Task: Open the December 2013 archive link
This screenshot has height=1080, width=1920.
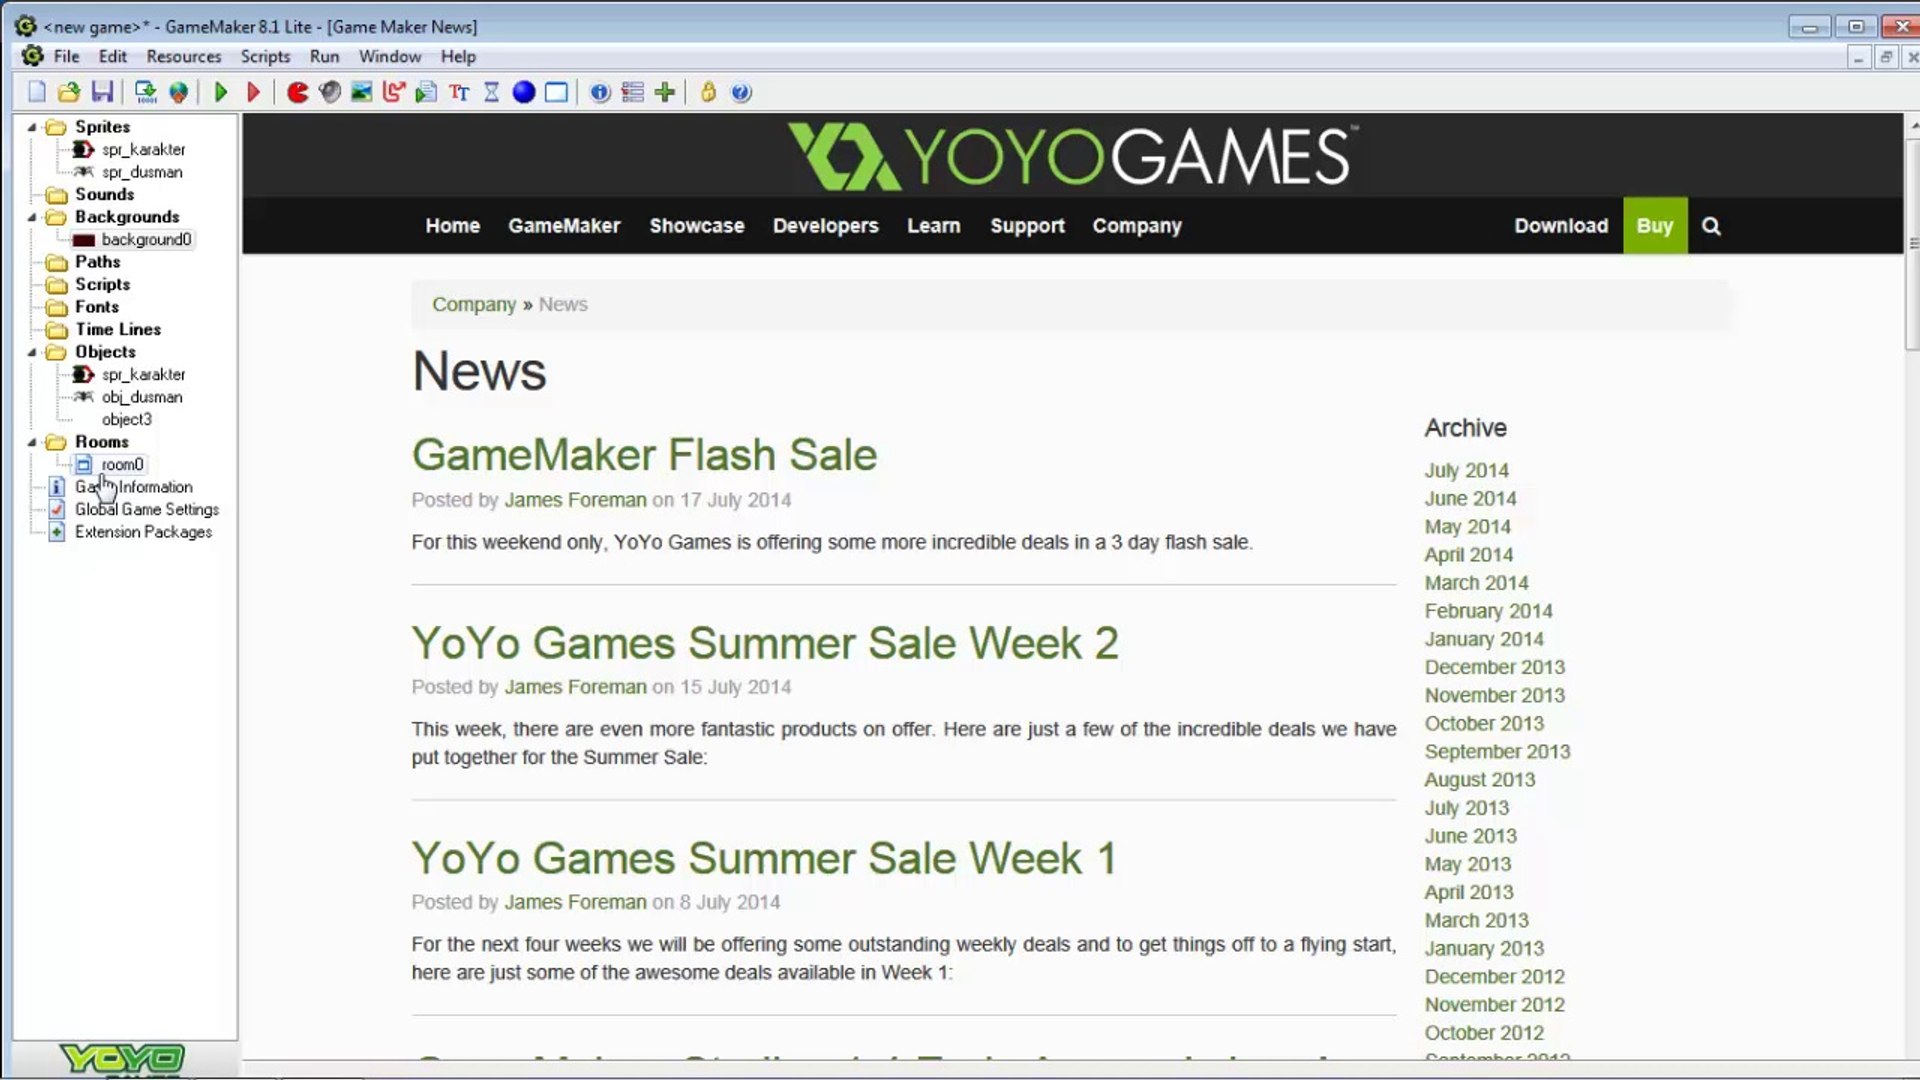Action: 1494,667
